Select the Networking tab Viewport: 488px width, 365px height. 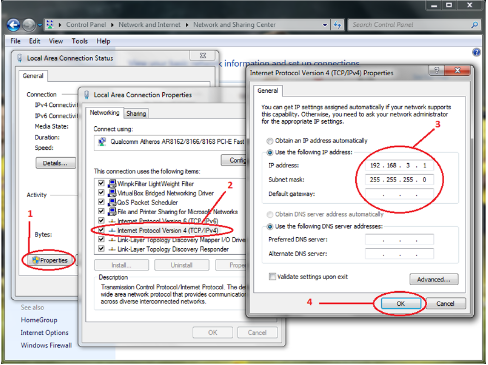(104, 113)
